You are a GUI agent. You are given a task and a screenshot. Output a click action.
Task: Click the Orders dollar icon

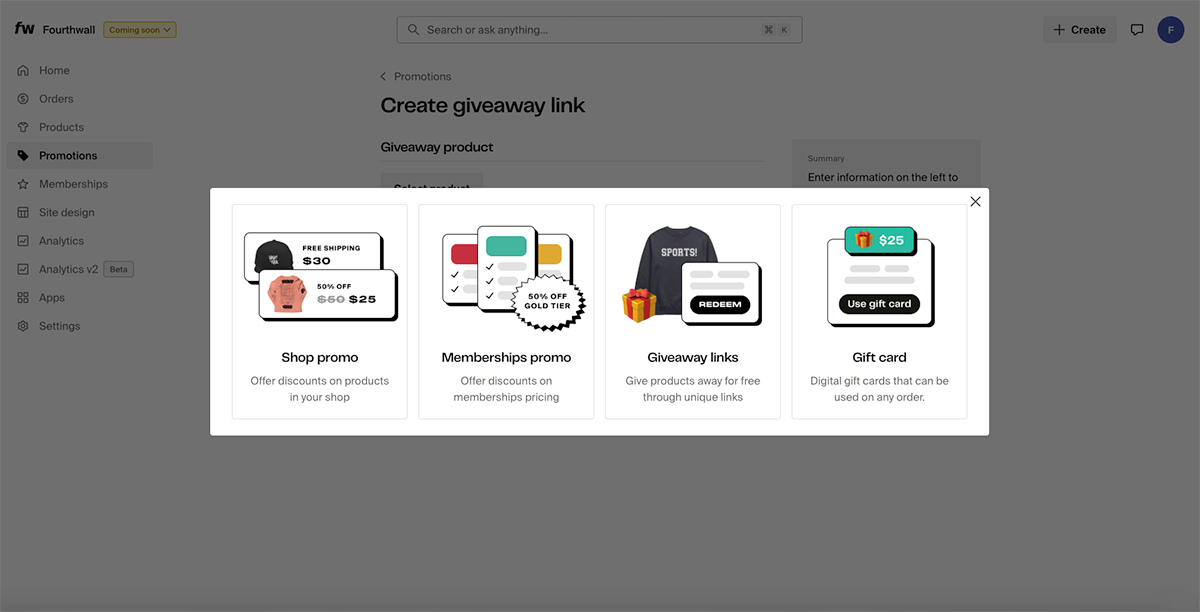coord(23,99)
